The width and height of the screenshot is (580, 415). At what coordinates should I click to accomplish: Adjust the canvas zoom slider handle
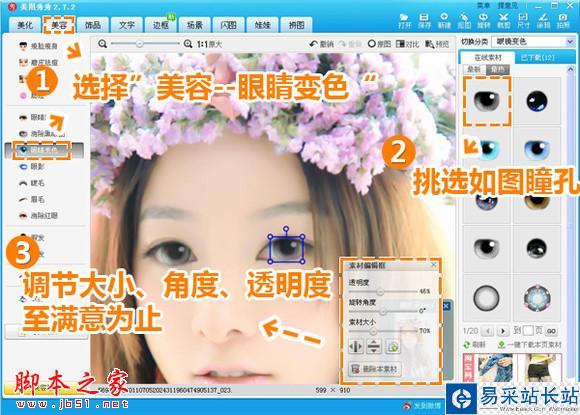point(139,44)
